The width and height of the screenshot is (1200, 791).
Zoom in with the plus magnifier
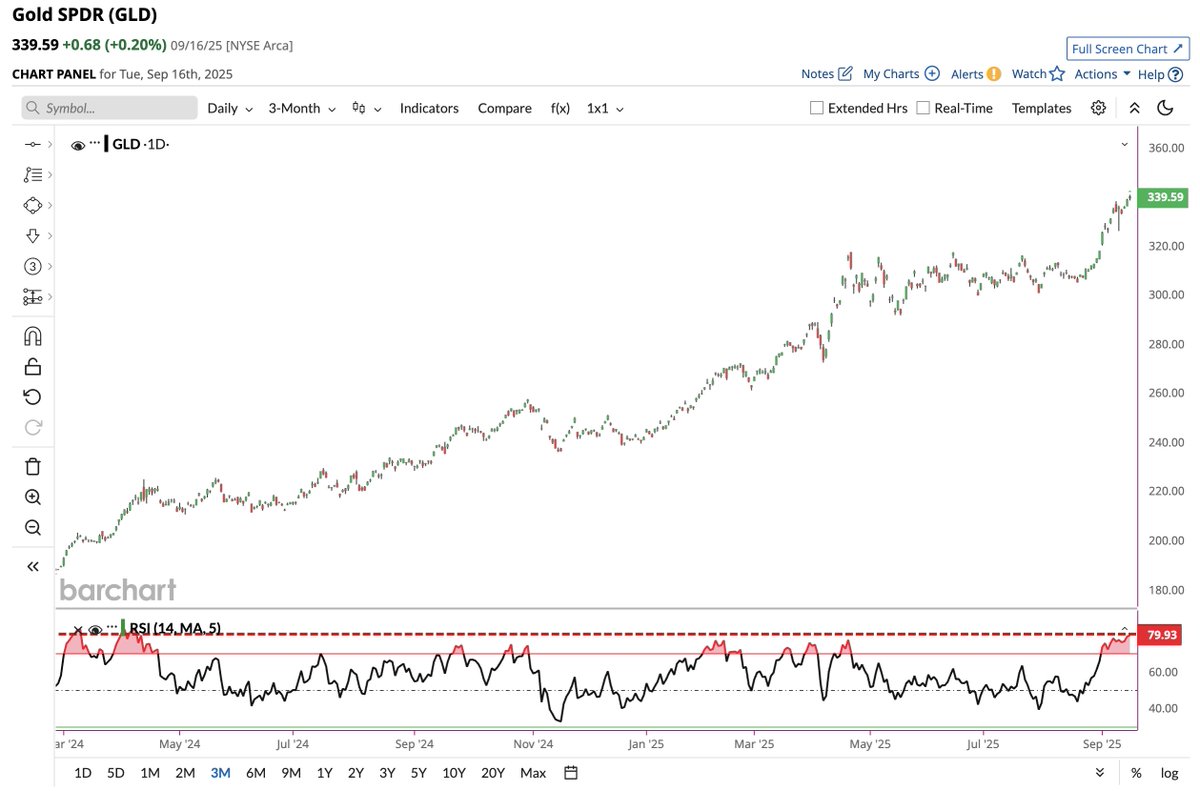tap(32, 497)
